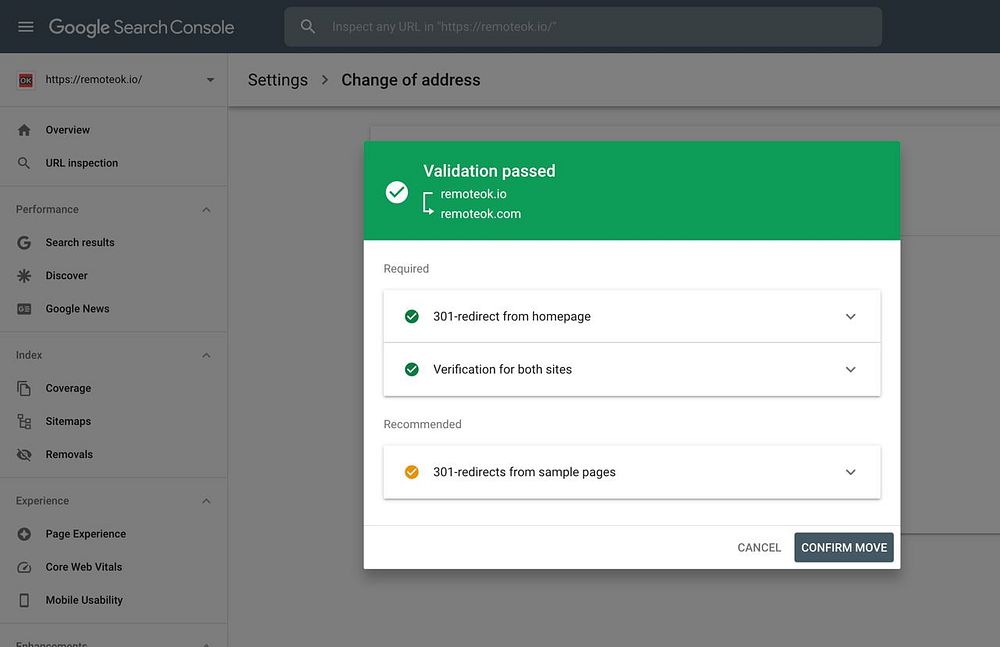
Task: Collapse the Performance section
Action: click(206, 210)
